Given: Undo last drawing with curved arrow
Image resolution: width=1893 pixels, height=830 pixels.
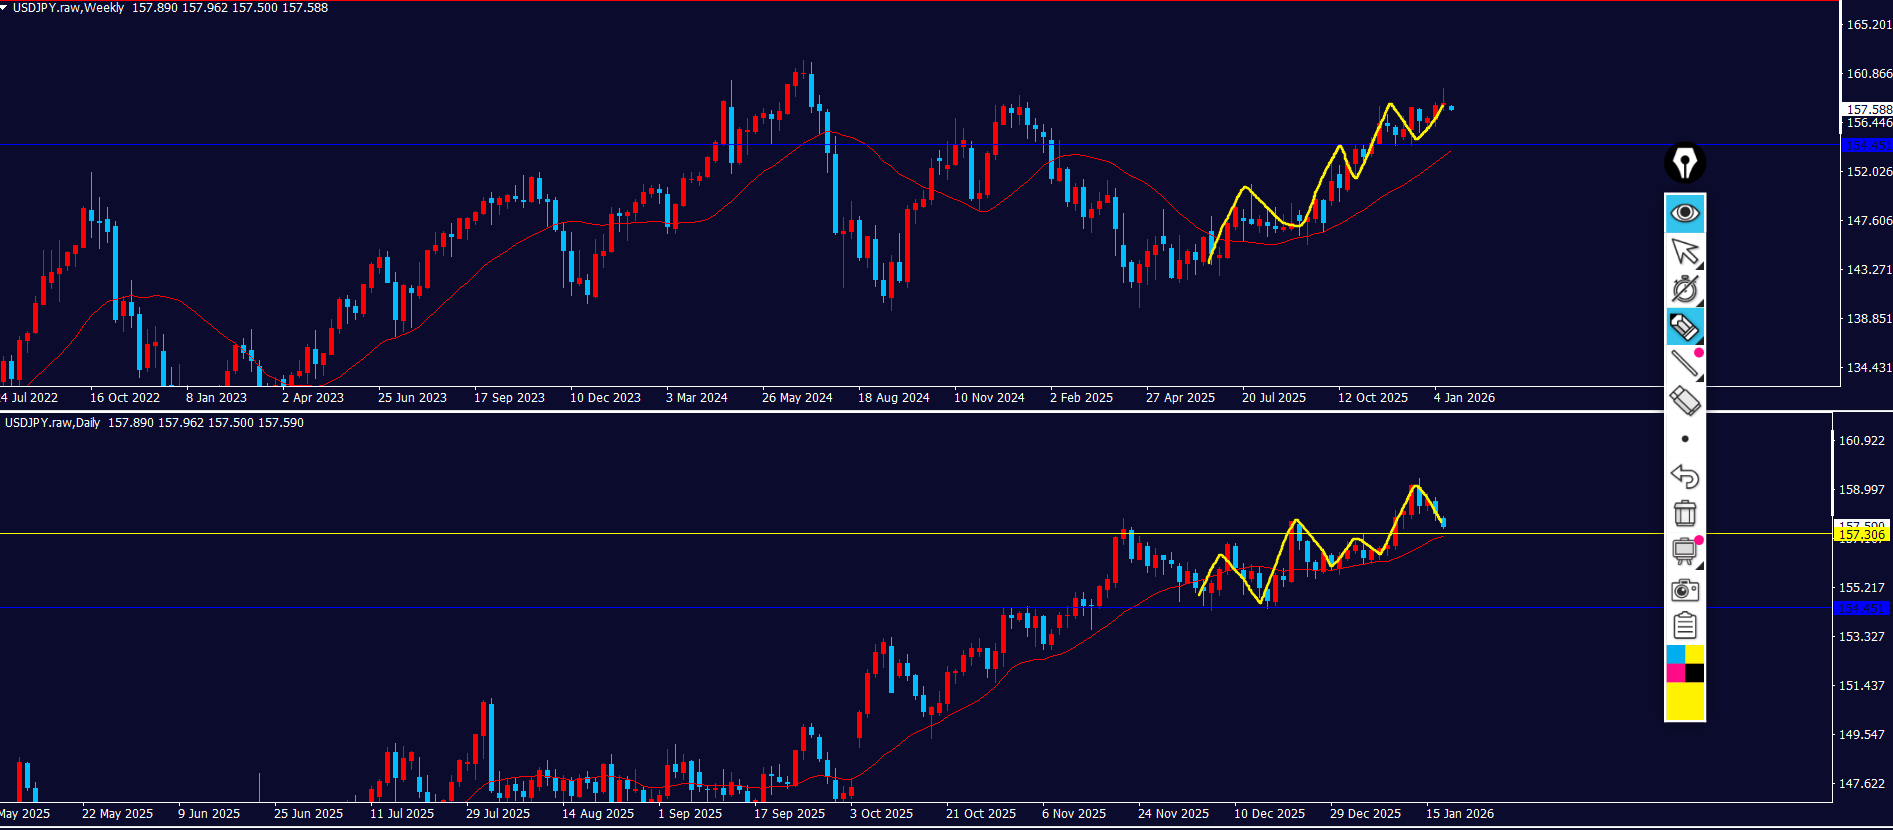Looking at the screenshot, I should (1685, 476).
